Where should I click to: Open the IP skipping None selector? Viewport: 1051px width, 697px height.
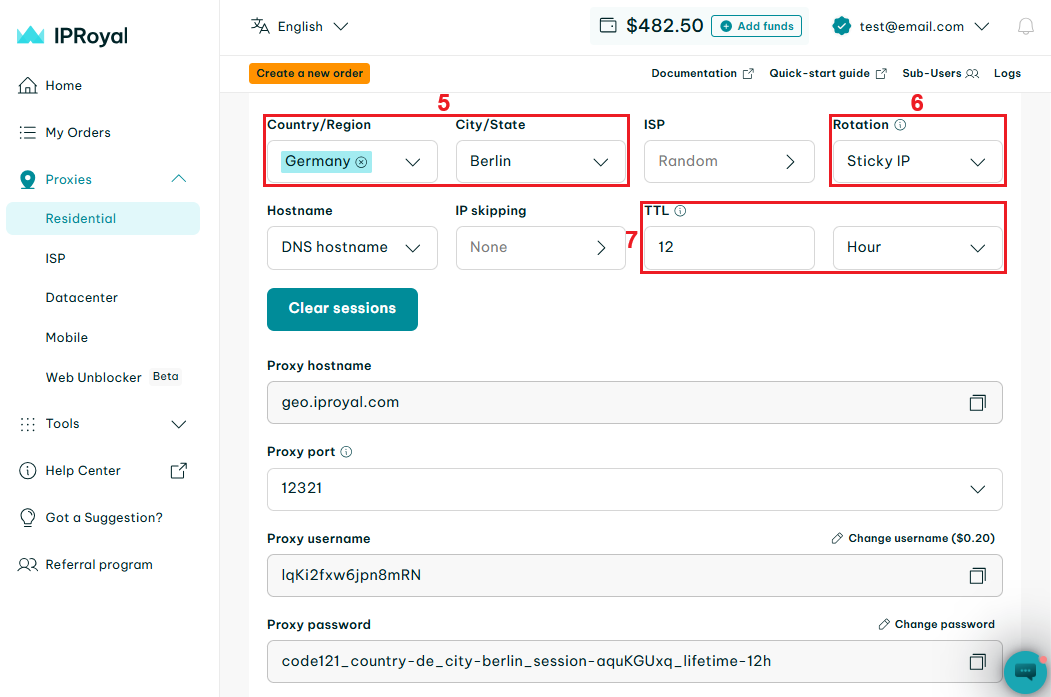[540, 247]
